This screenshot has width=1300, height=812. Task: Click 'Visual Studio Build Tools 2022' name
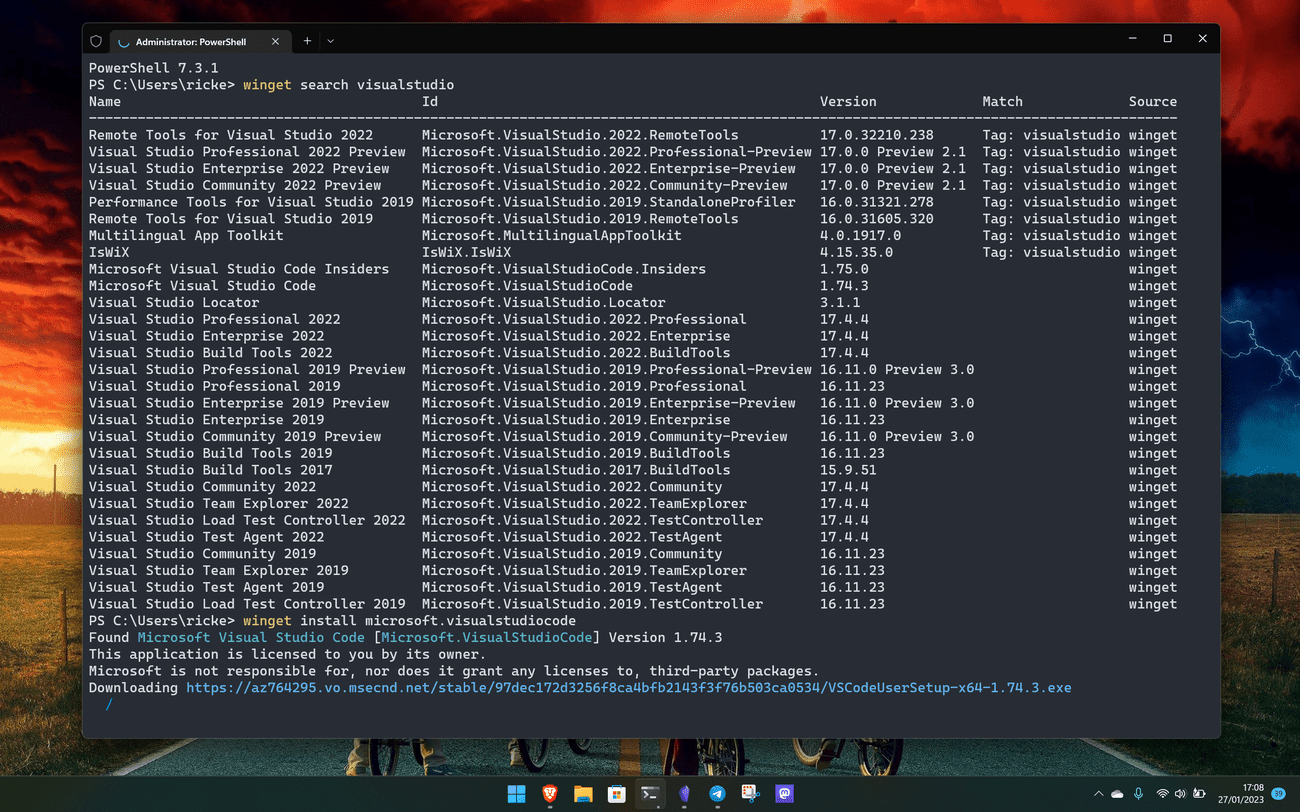pos(210,353)
